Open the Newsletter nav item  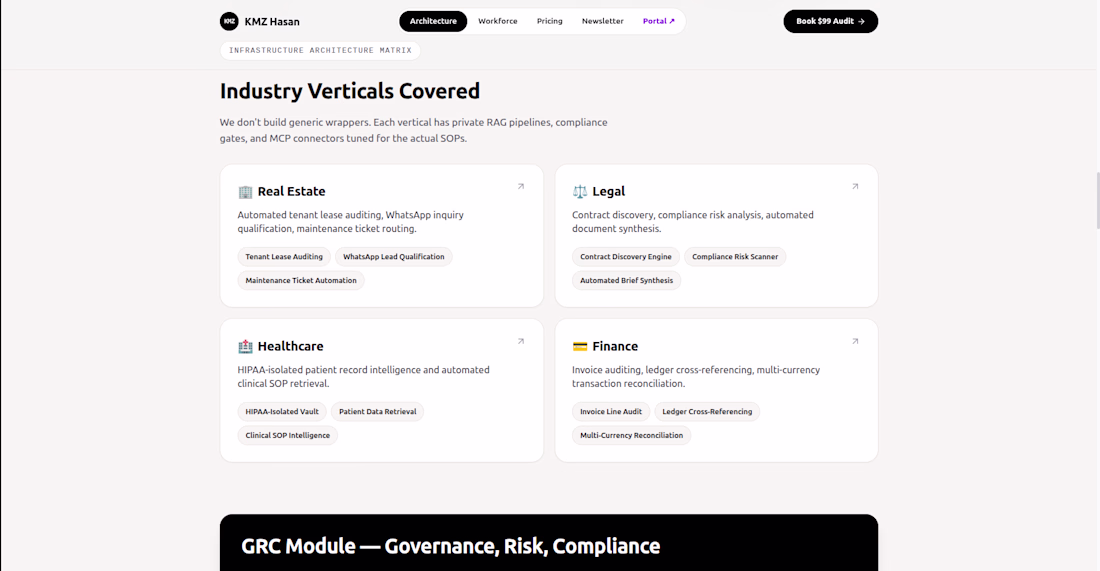click(x=603, y=21)
